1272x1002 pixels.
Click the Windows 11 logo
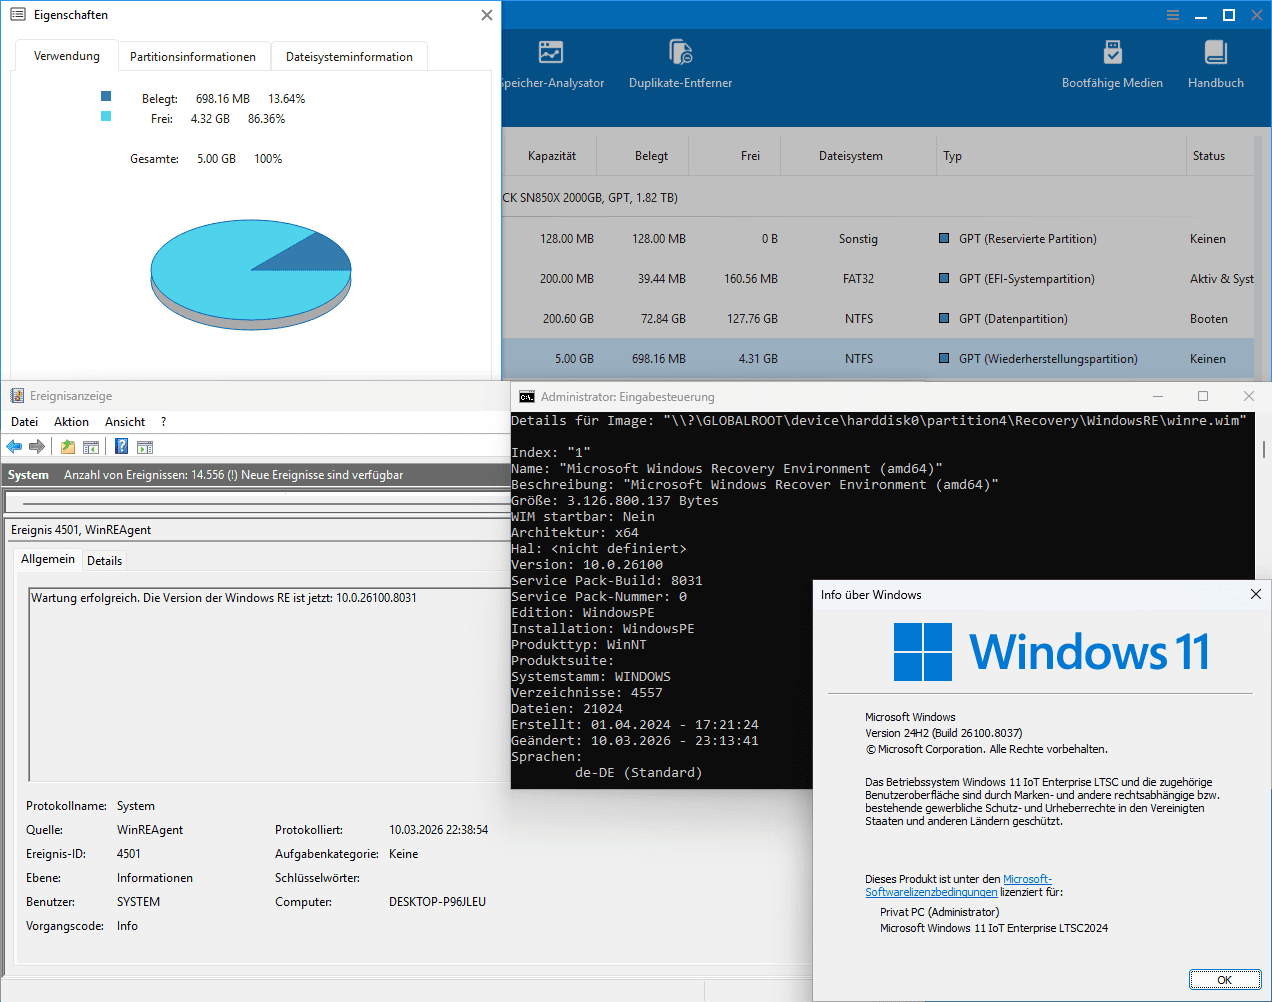pyautogui.click(x=922, y=652)
